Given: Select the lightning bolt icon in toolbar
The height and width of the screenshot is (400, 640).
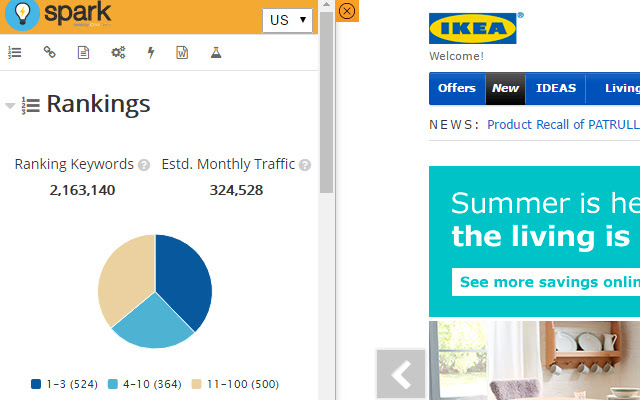Looking at the screenshot, I should click(151, 52).
